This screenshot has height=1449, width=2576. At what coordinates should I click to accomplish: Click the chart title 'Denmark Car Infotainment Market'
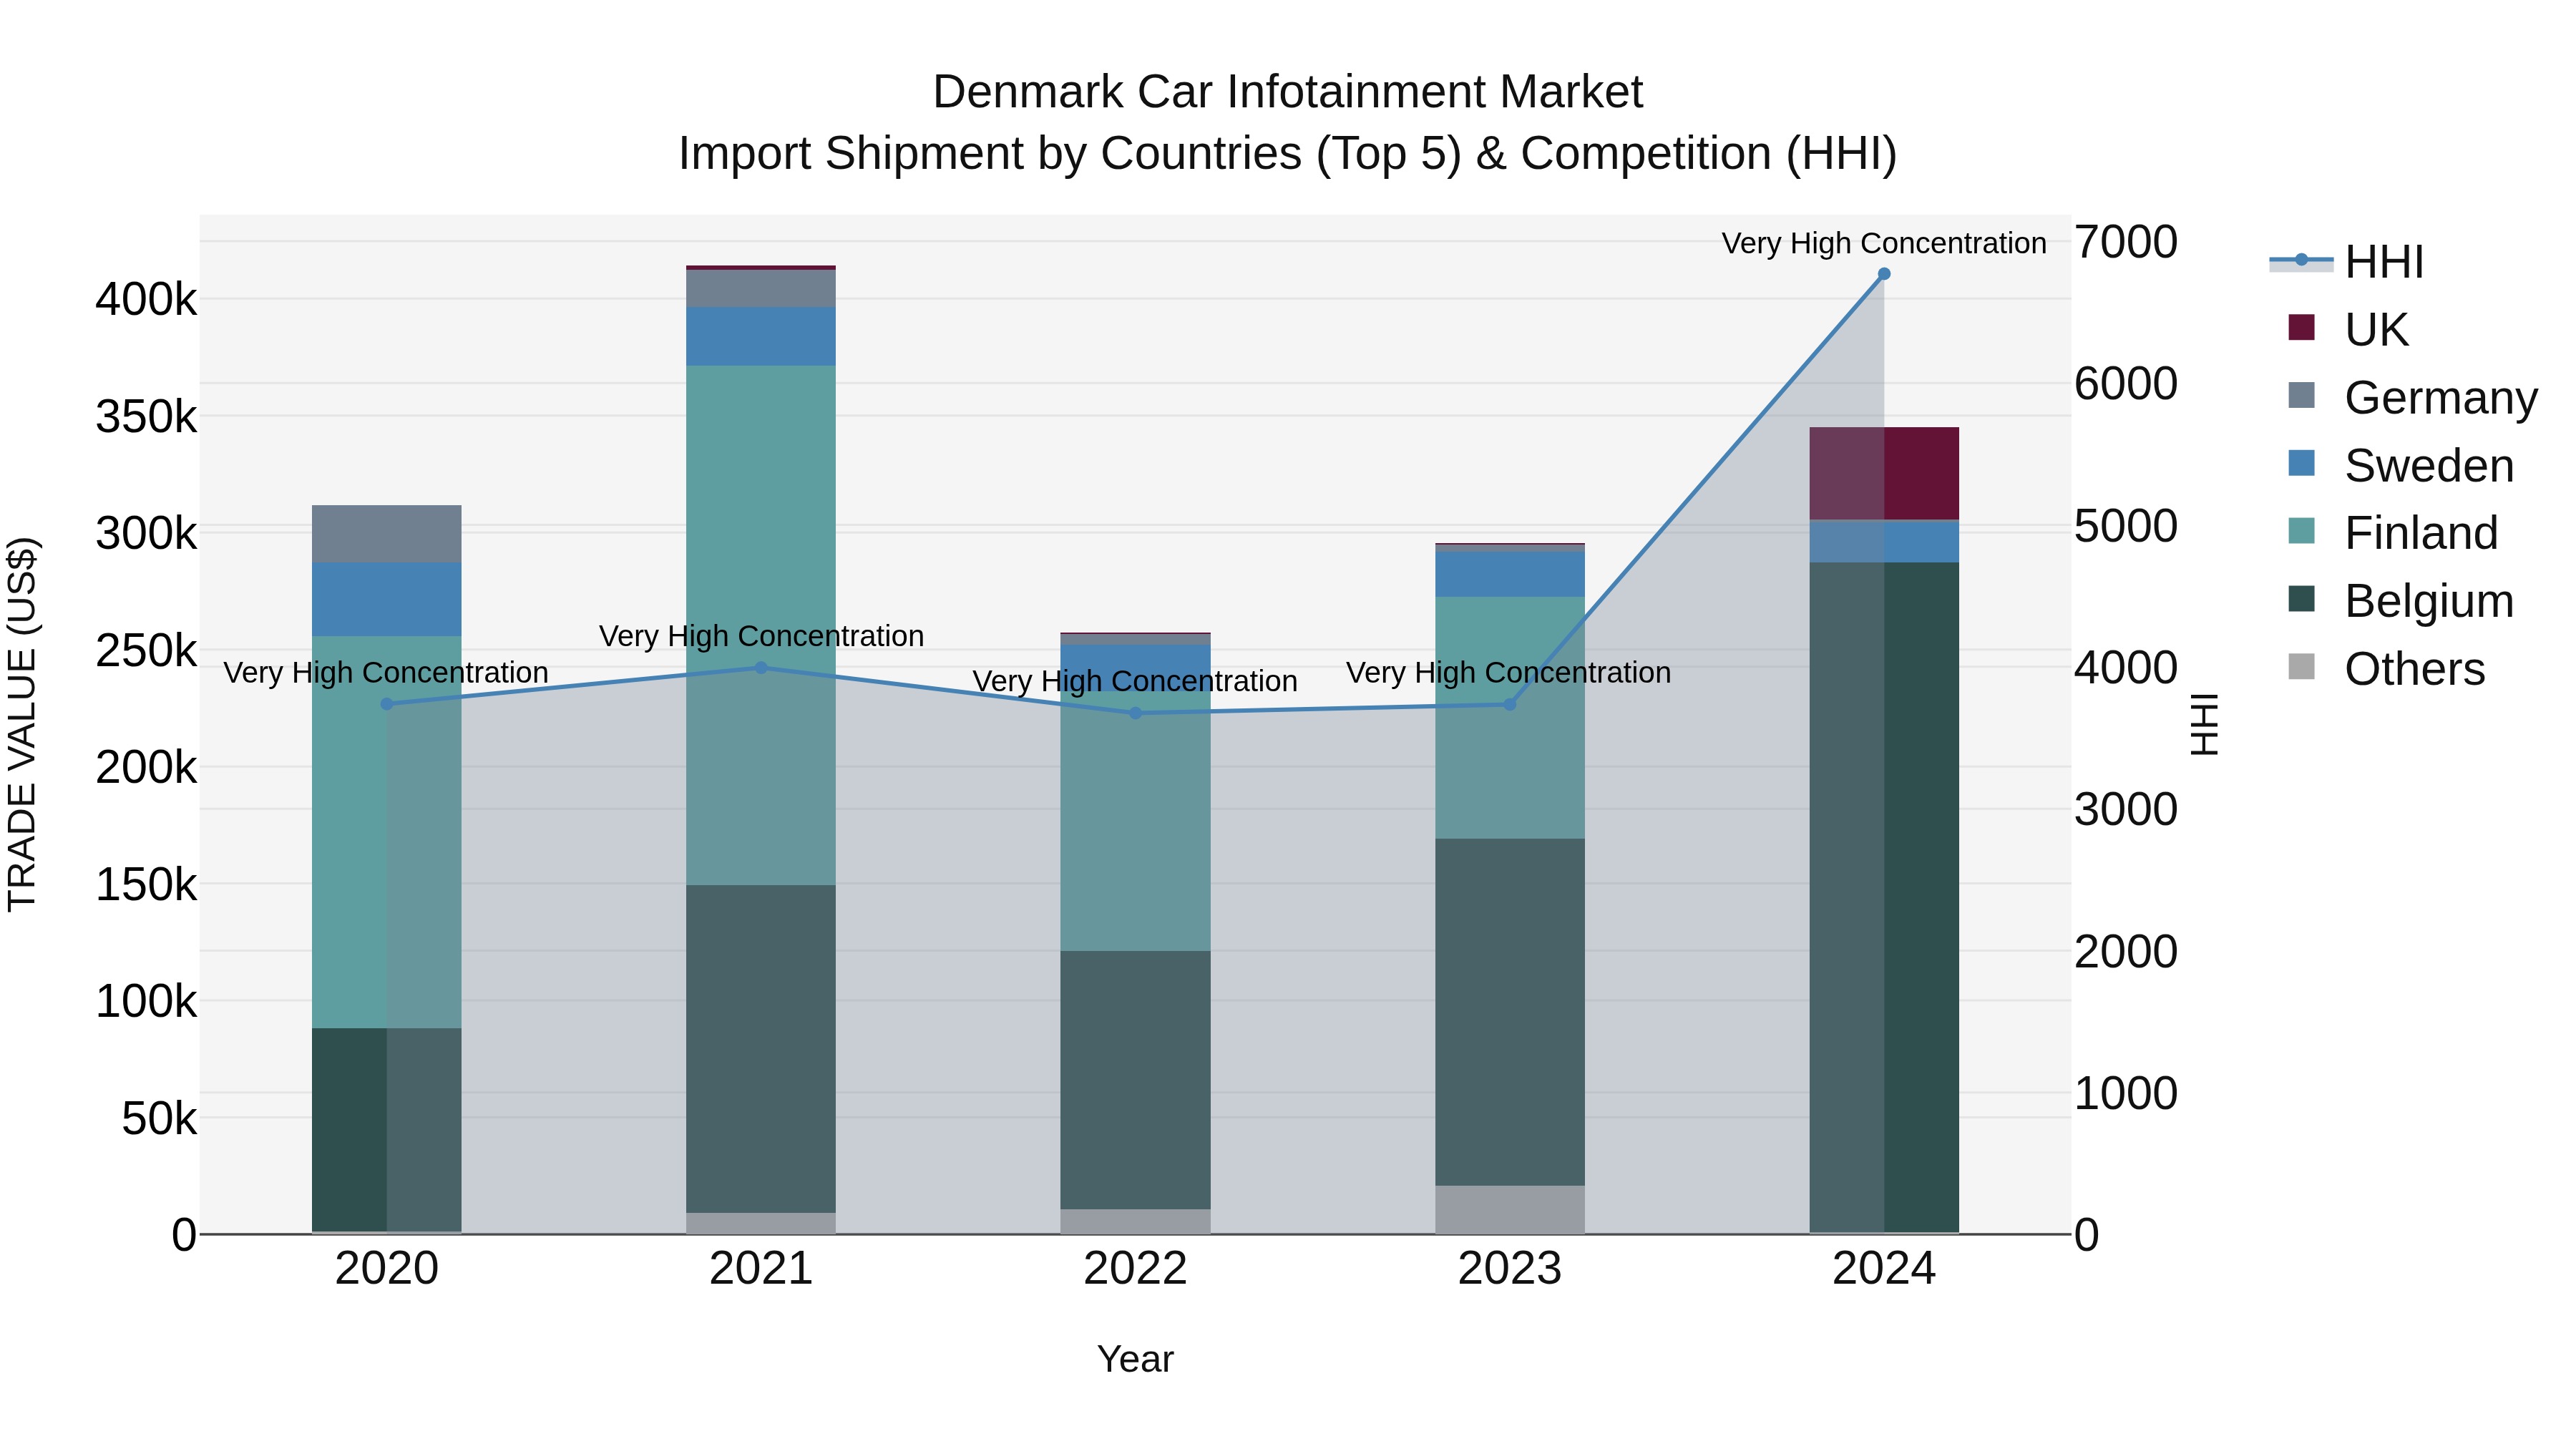(x=1287, y=92)
